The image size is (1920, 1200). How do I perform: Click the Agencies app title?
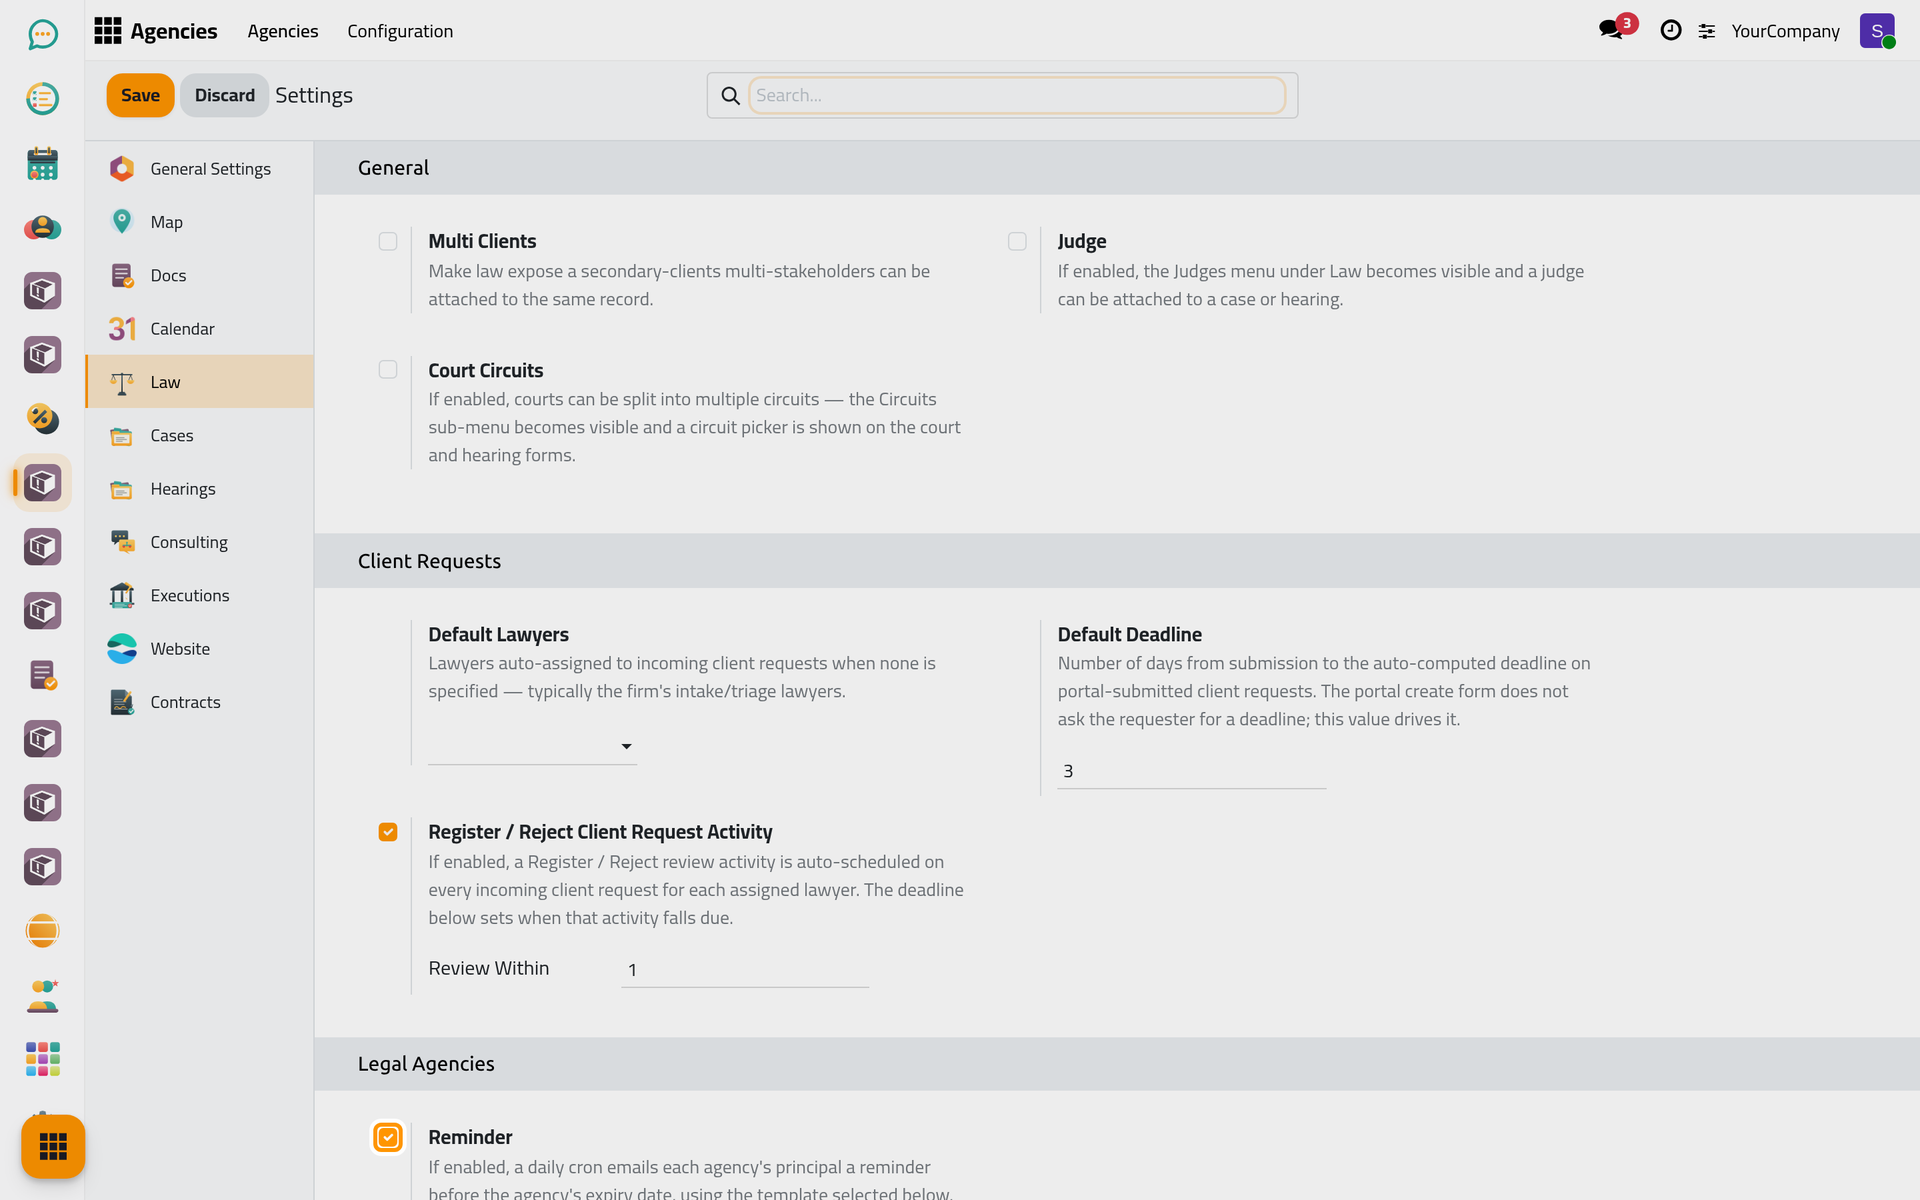click(x=174, y=31)
